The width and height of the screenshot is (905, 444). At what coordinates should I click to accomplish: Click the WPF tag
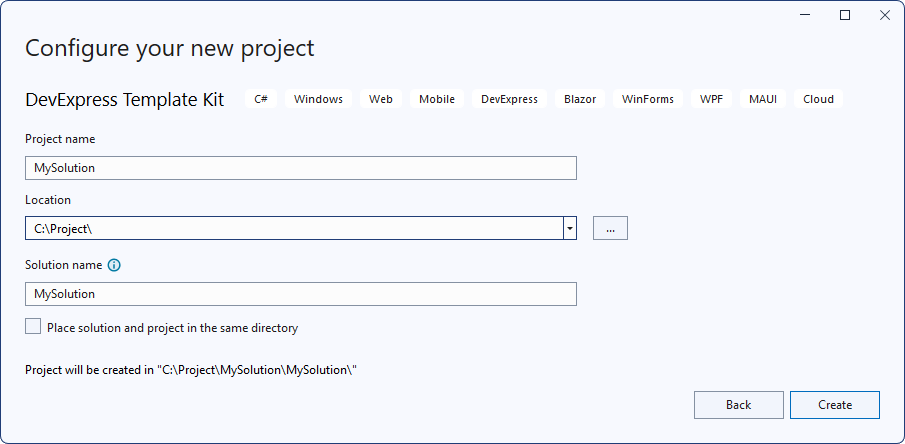coord(712,99)
